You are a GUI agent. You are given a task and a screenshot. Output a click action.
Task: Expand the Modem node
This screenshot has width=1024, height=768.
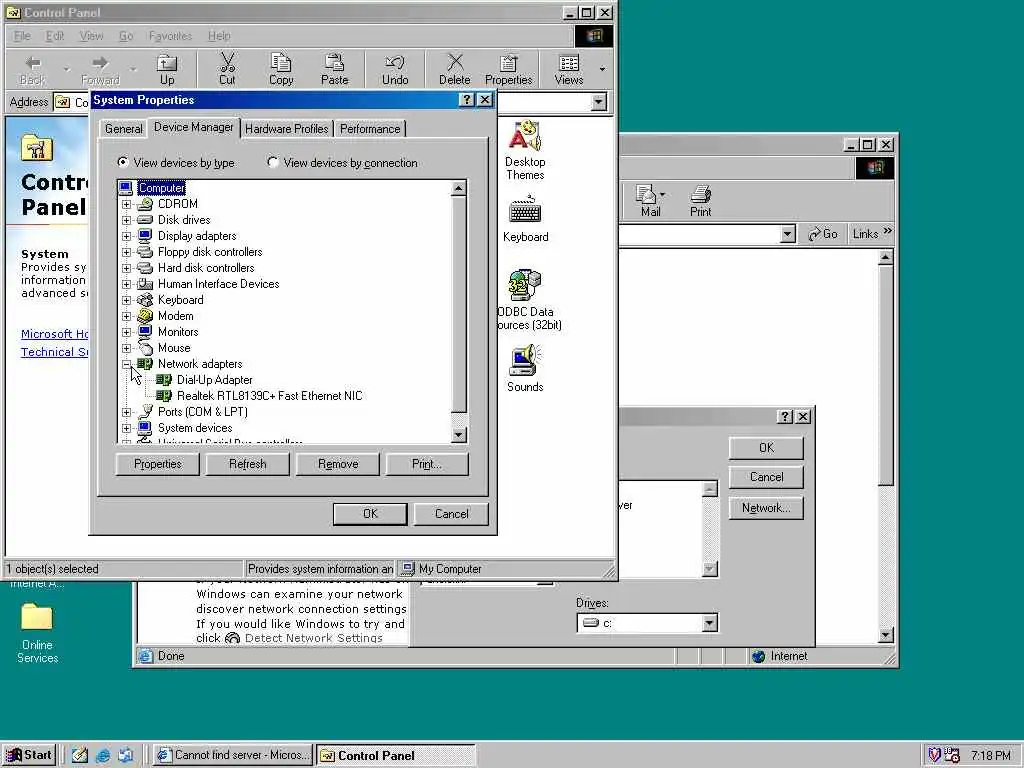tap(127, 316)
